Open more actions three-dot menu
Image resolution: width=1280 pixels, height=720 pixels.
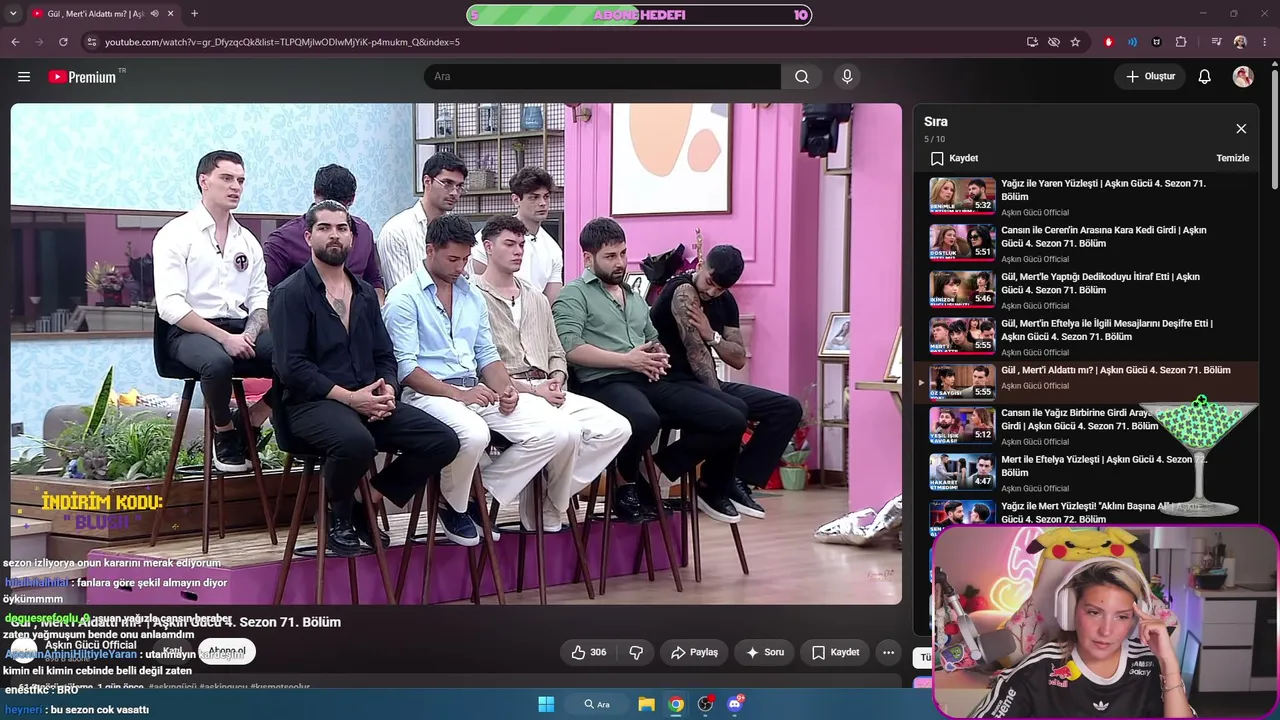(x=888, y=652)
